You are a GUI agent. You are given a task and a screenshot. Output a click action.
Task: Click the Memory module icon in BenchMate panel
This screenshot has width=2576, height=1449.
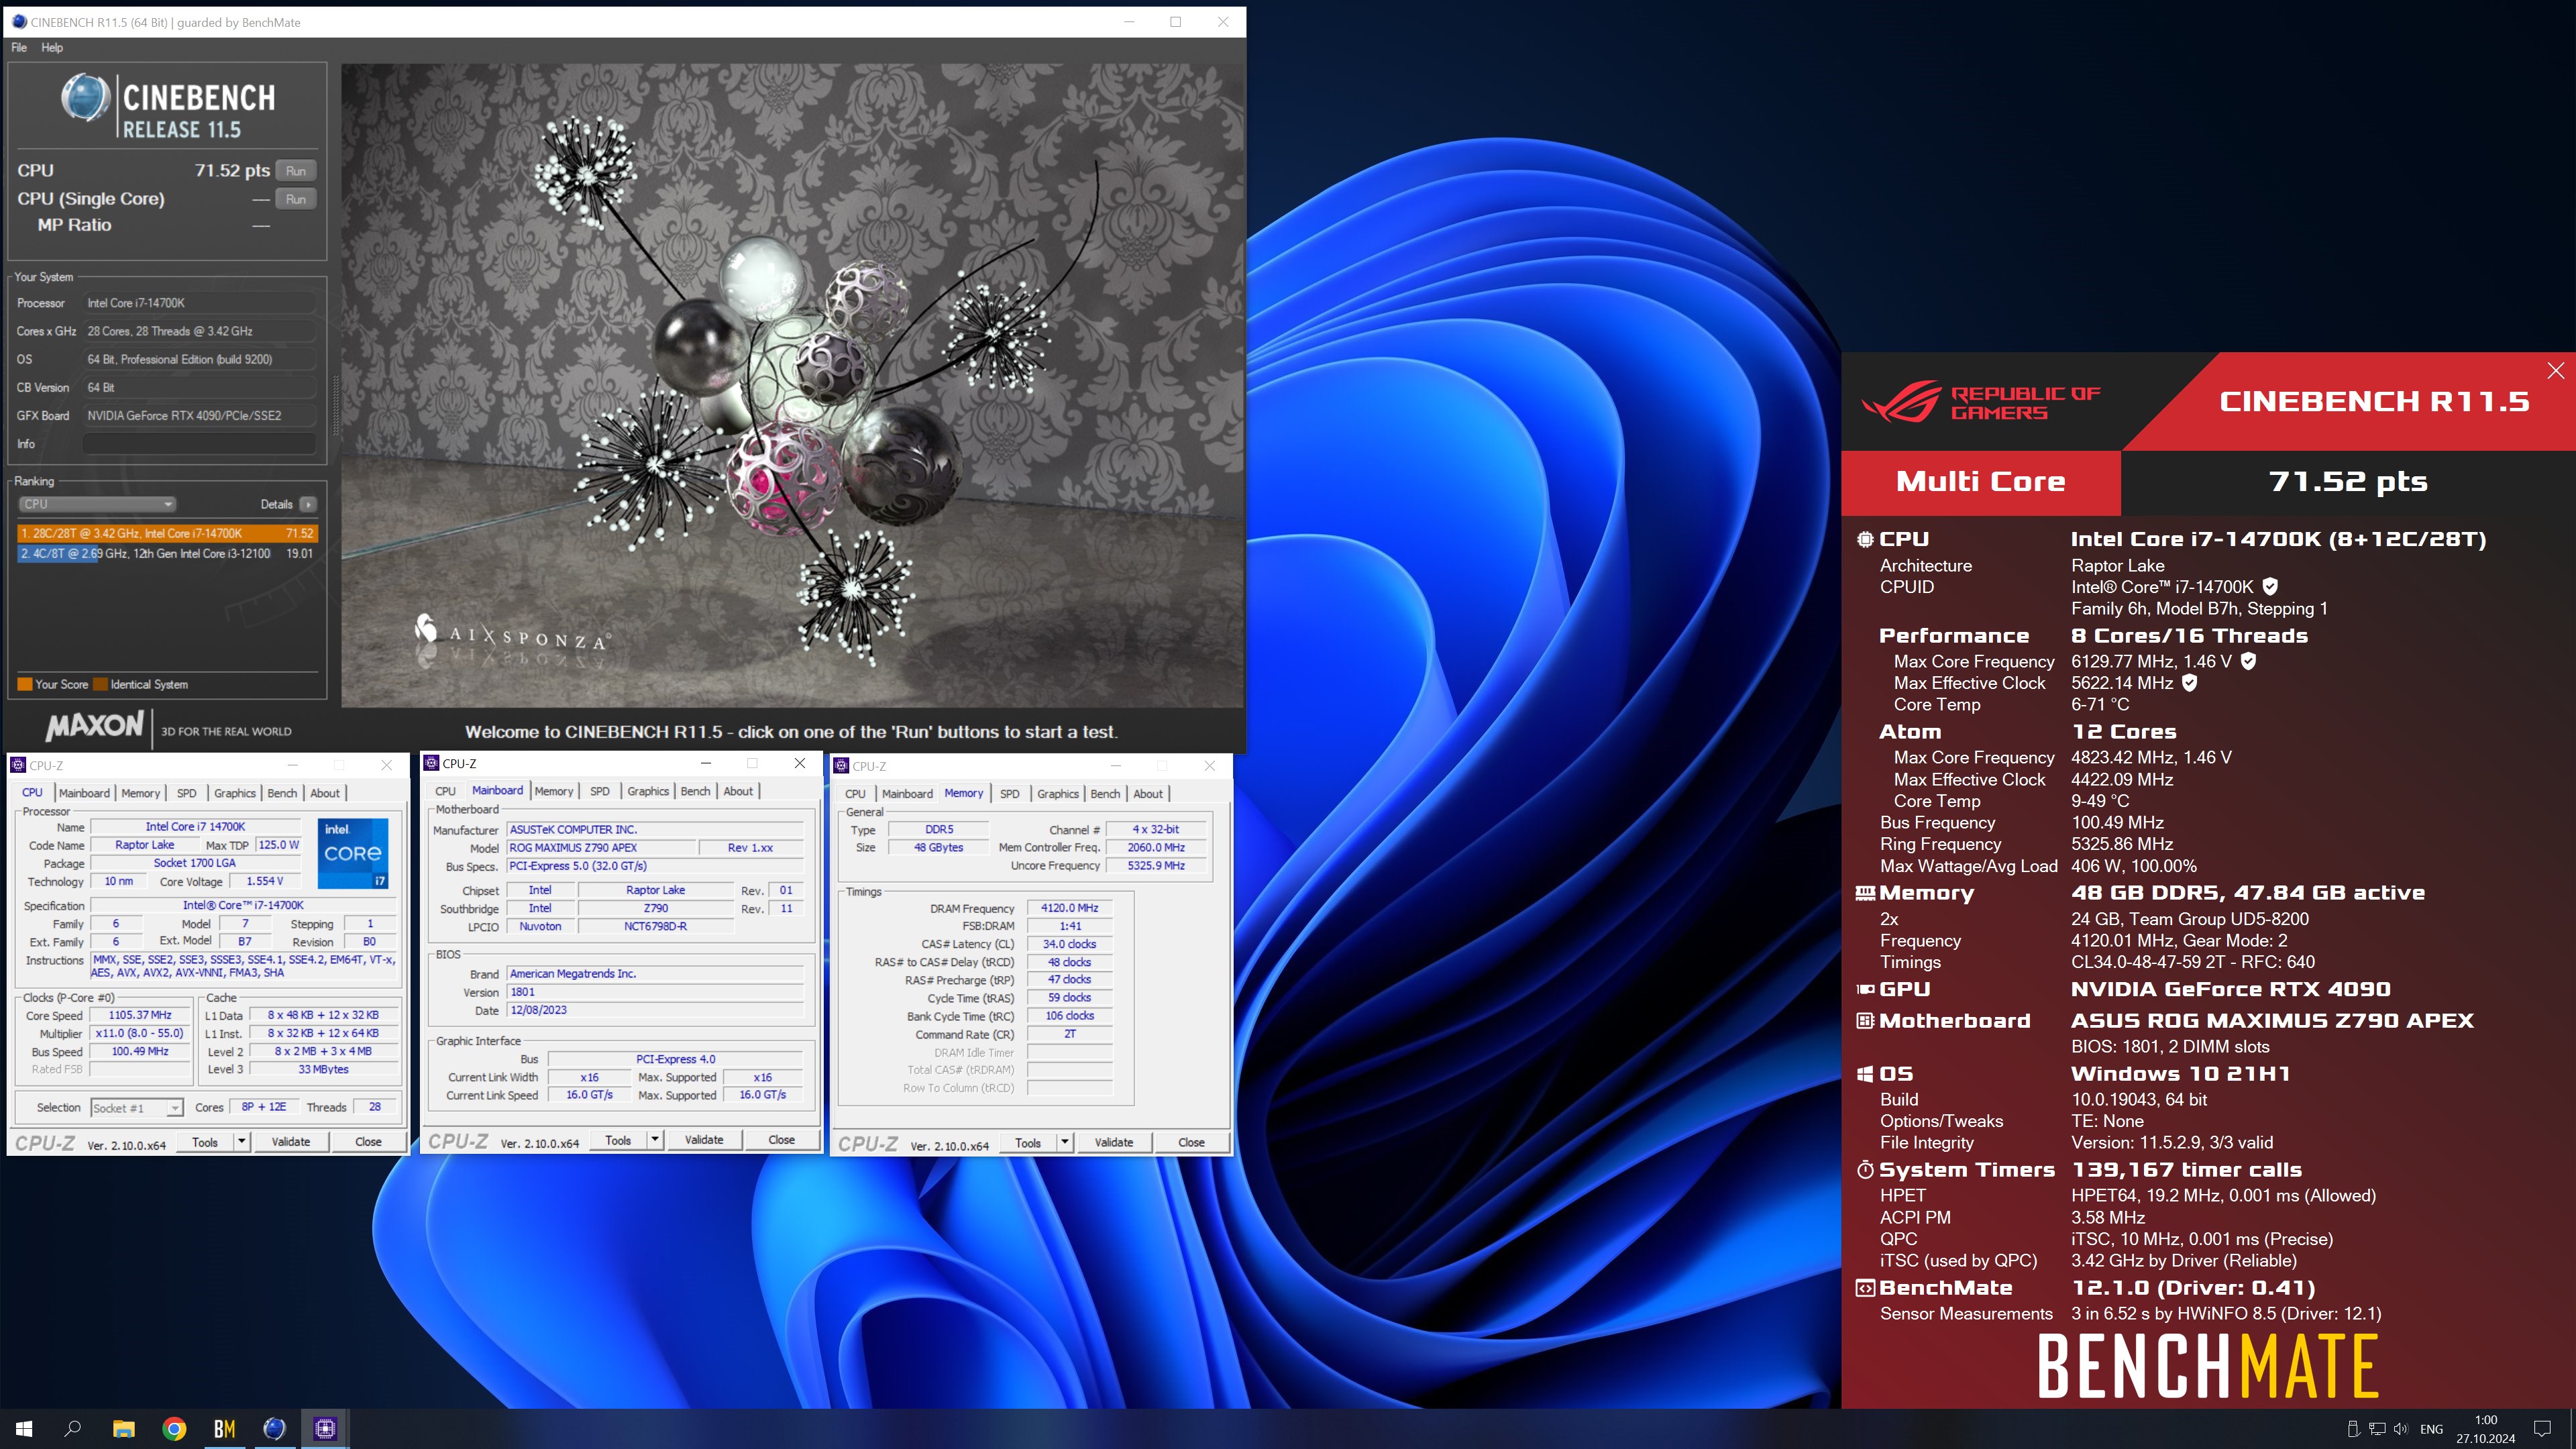pyautogui.click(x=1865, y=893)
